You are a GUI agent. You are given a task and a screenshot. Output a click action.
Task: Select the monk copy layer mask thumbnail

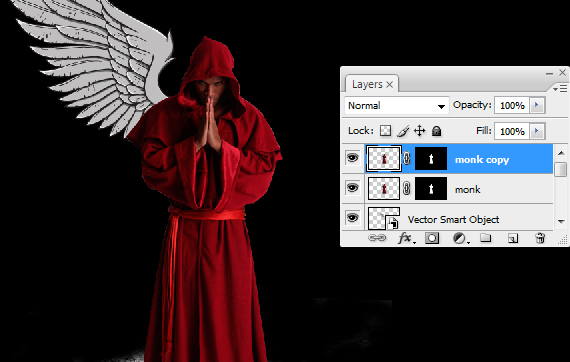431,159
